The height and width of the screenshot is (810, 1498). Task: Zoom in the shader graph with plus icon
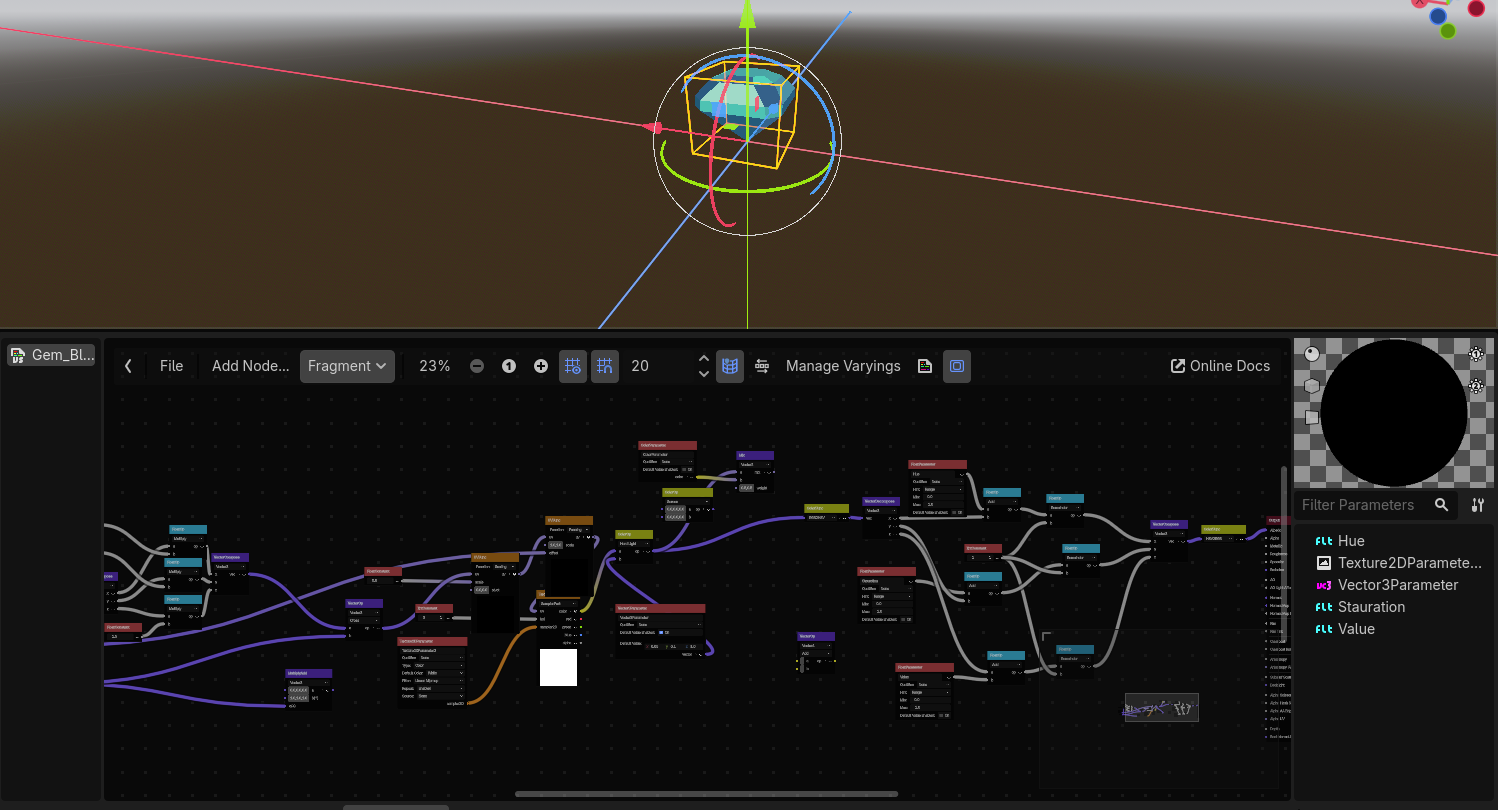(541, 366)
